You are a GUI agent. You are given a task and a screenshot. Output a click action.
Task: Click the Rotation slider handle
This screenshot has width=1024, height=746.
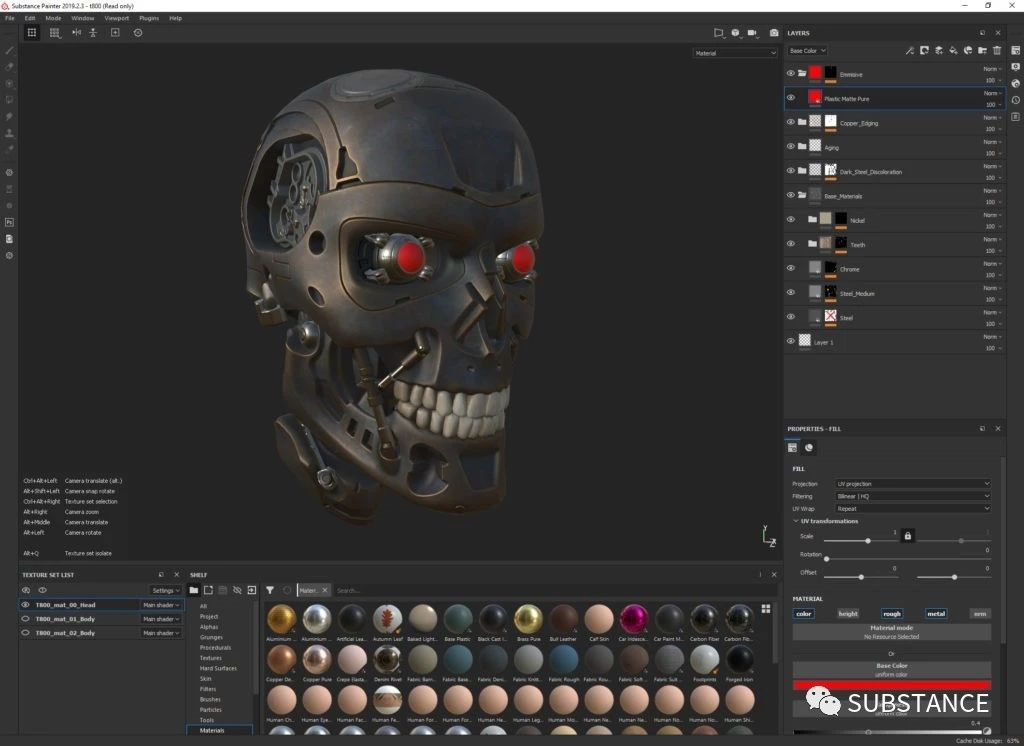pyautogui.click(x=827, y=559)
